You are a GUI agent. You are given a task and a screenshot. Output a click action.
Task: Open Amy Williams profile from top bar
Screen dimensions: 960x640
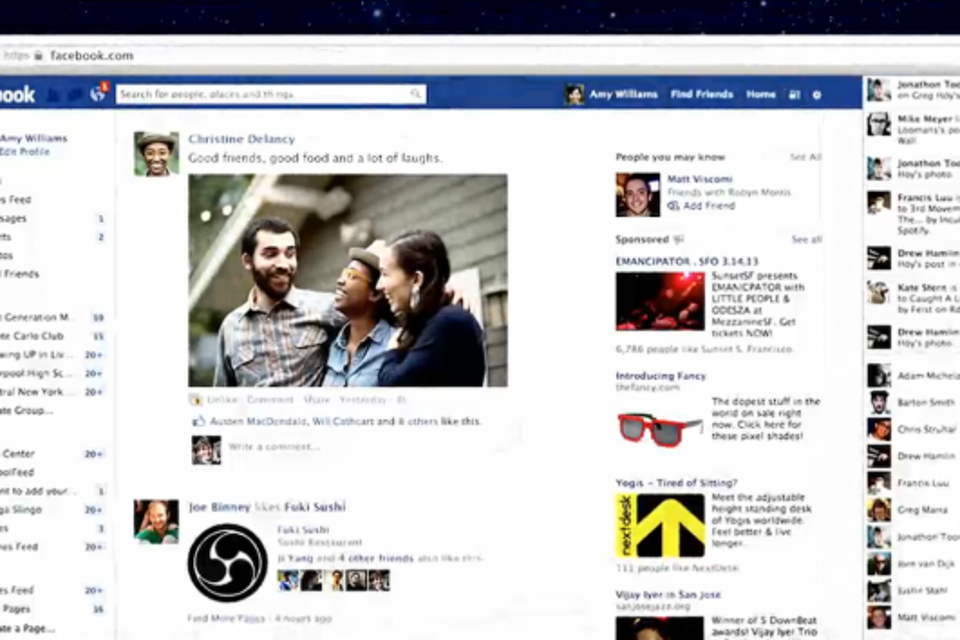click(x=622, y=95)
